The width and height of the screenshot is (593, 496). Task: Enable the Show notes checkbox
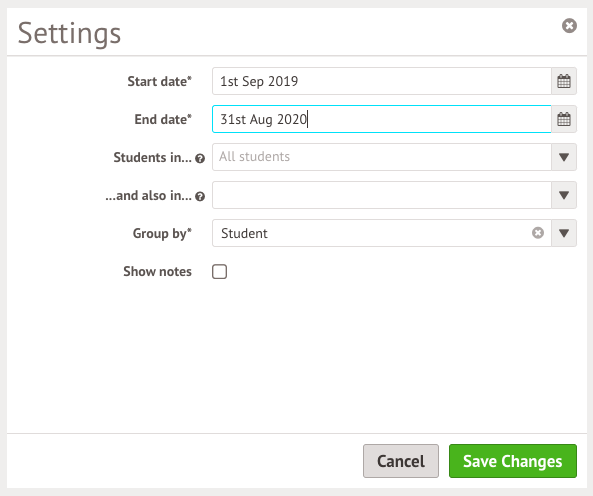tap(219, 271)
